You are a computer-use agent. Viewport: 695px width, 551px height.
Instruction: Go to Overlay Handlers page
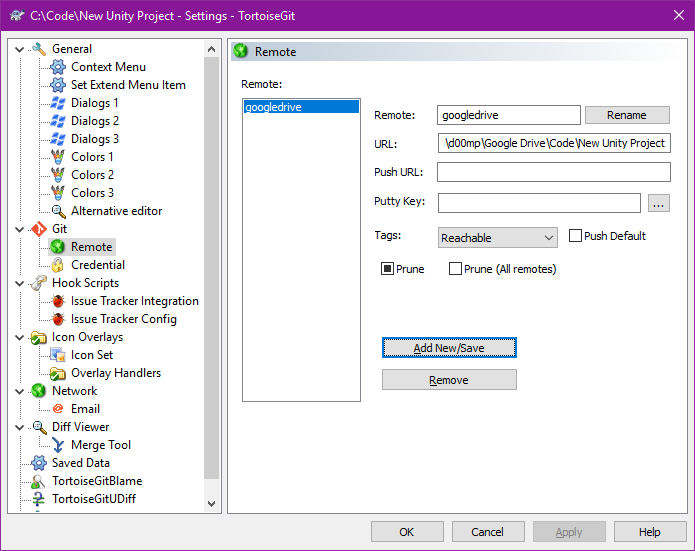click(x=116, y=373)
